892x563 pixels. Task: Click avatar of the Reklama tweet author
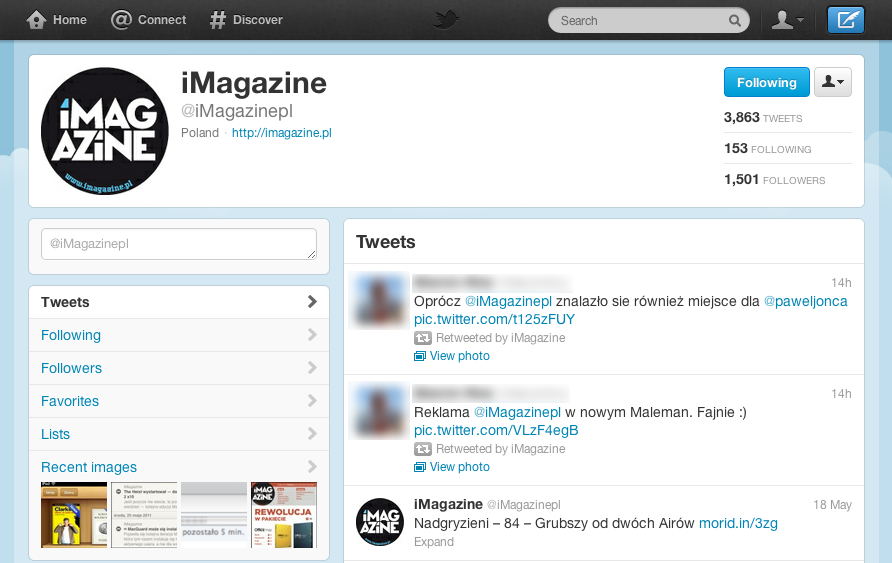[379, 412]
